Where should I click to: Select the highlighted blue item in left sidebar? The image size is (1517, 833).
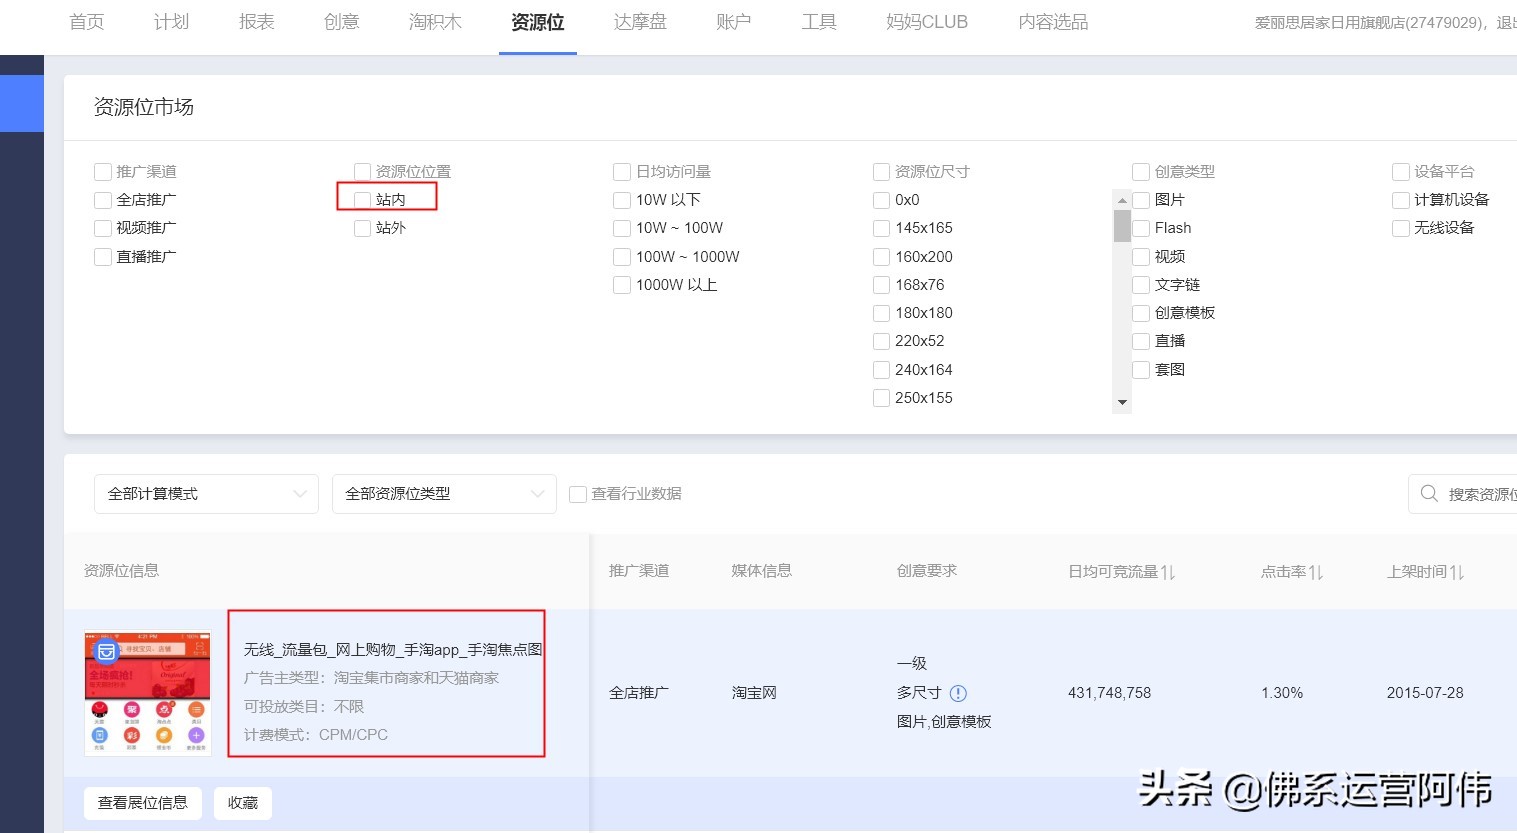pyautogui.click(x=22, y=103)
